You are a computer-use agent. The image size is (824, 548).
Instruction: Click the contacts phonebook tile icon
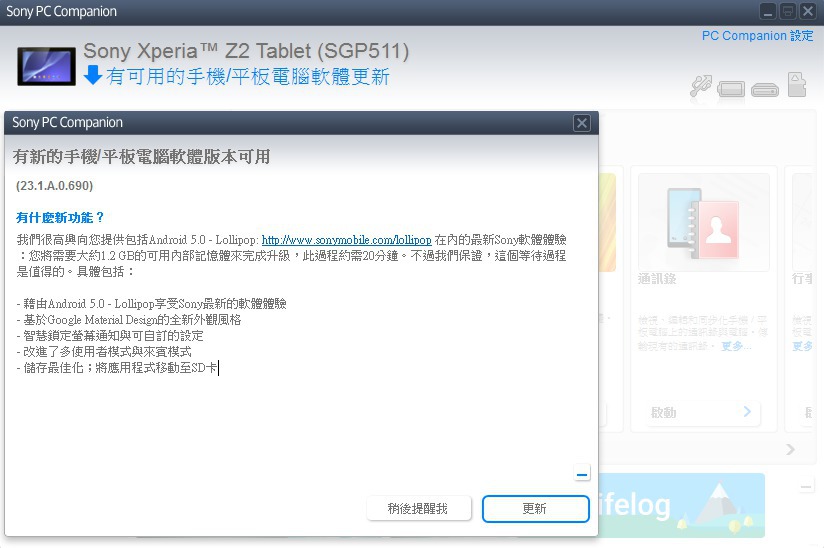(x=703, y=223)
